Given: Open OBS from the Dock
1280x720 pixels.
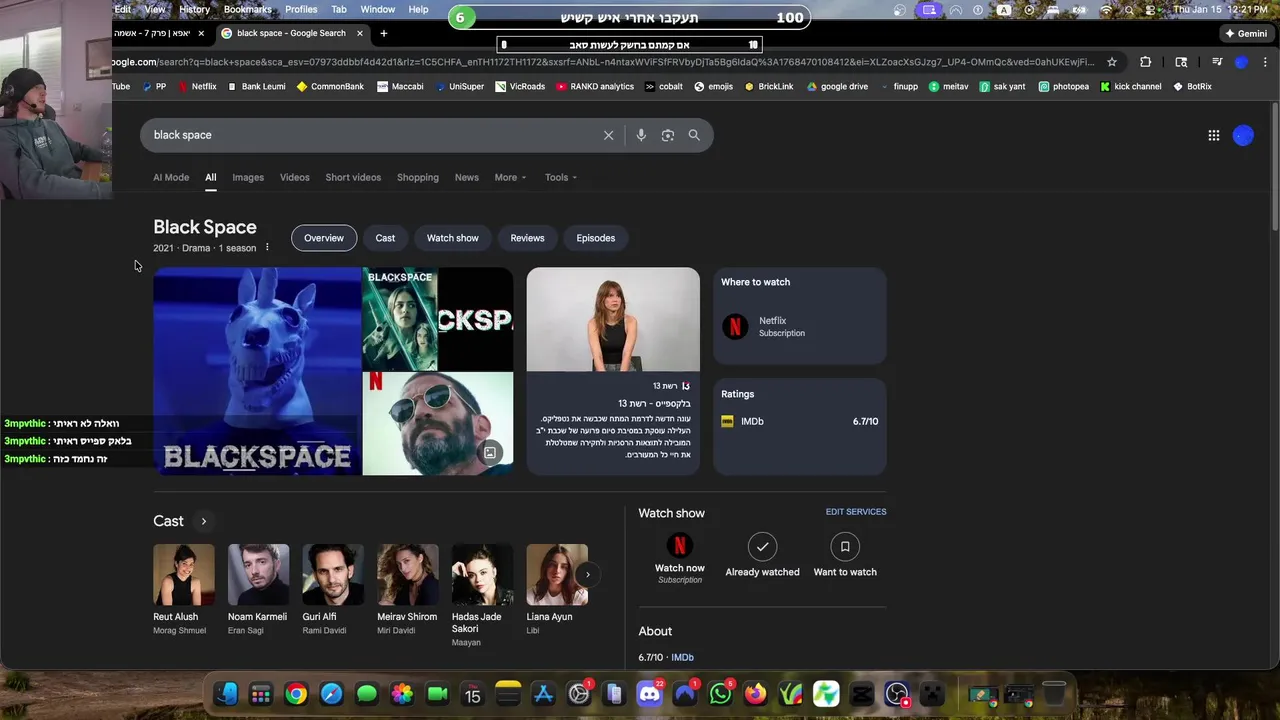Looking at the screenshot, I should click(897, 694).
